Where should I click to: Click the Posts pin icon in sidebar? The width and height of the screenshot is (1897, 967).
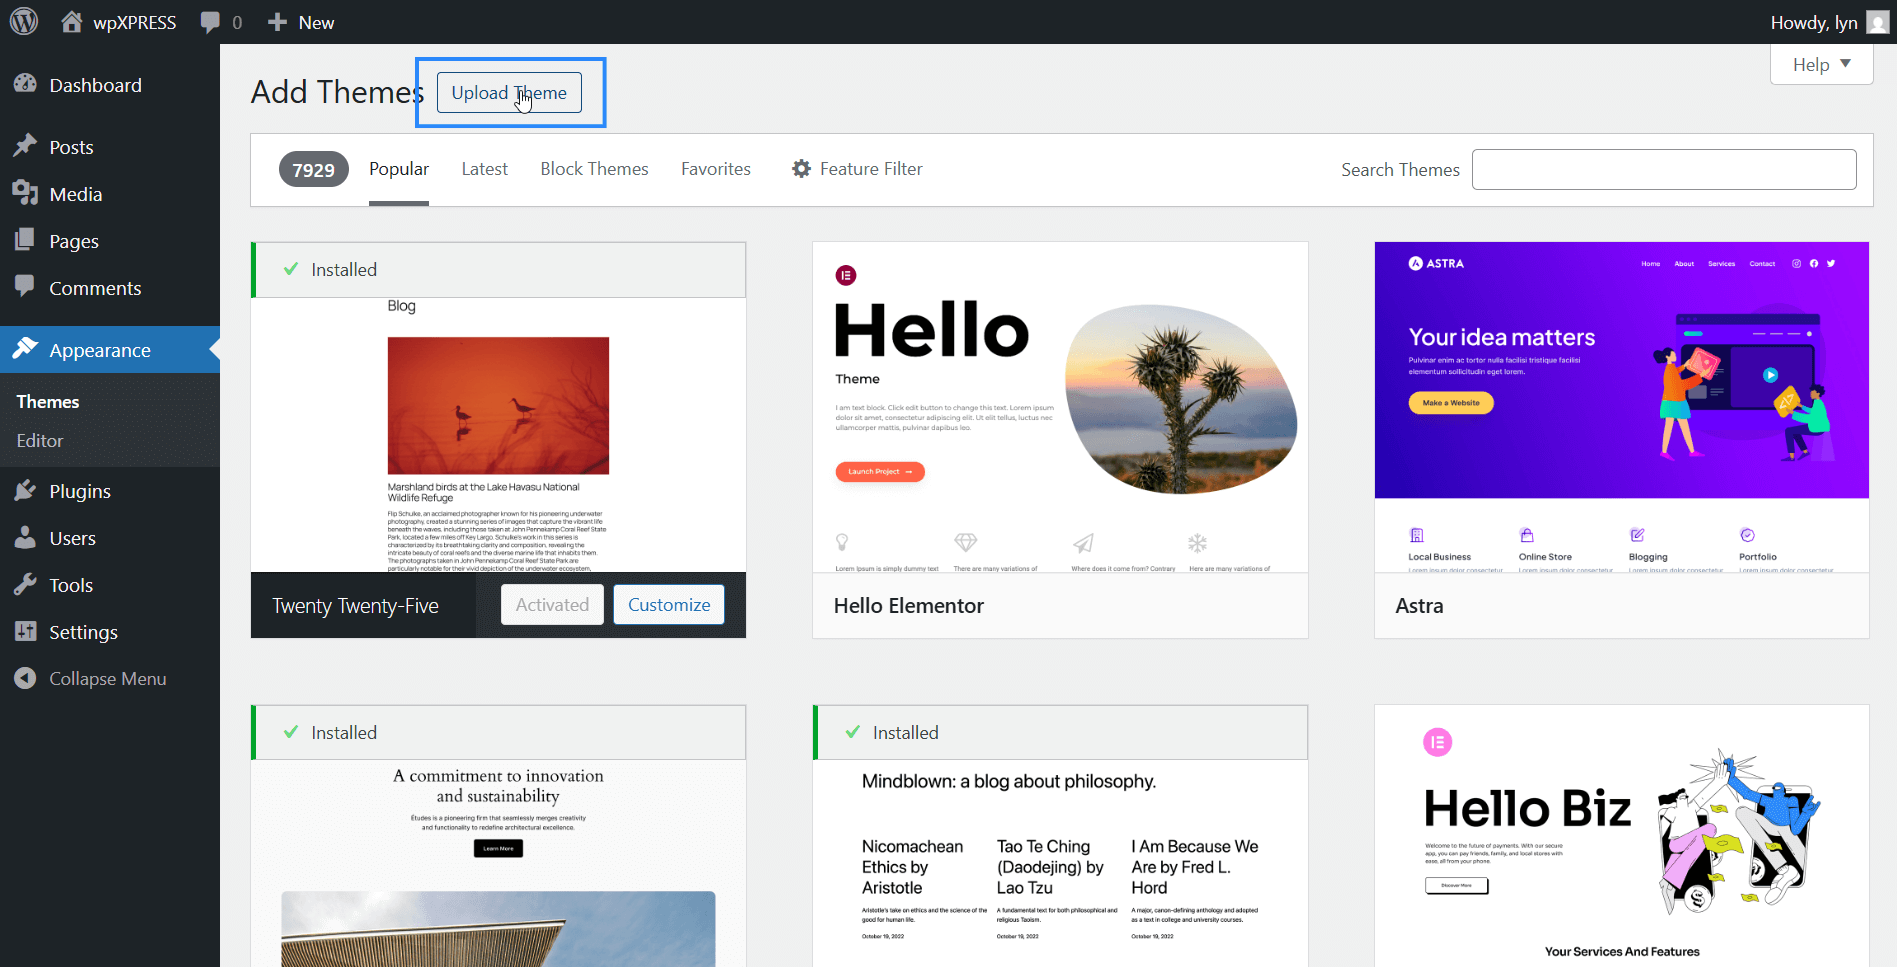tap(27, 146)
